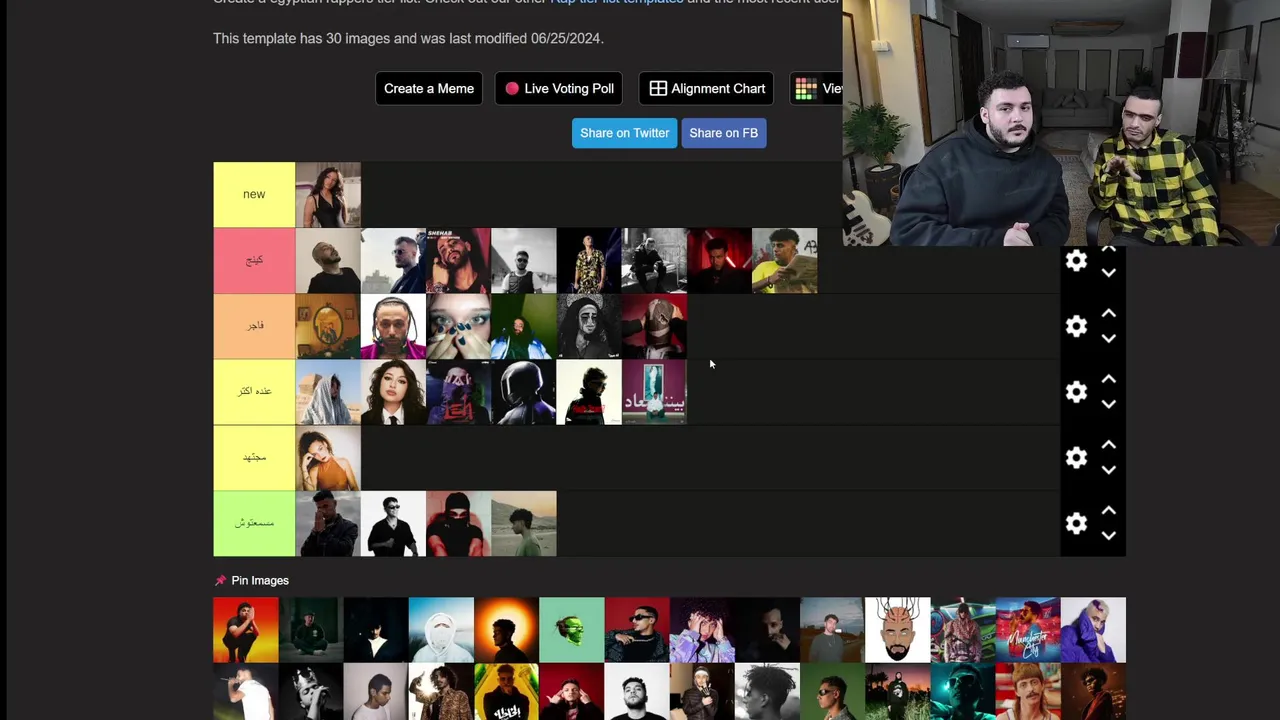Select the pink كينج tier label
1280x720 pixels.
[254, 261]
